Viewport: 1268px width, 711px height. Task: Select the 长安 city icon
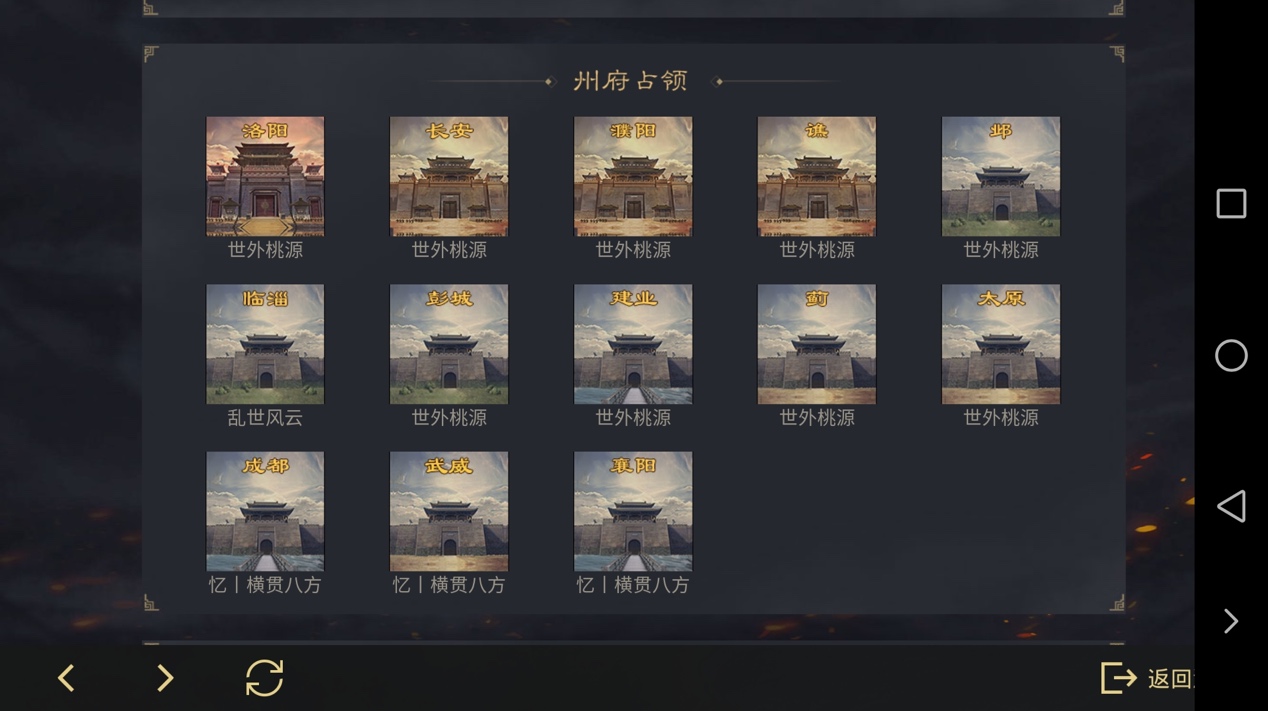[449, 176]
